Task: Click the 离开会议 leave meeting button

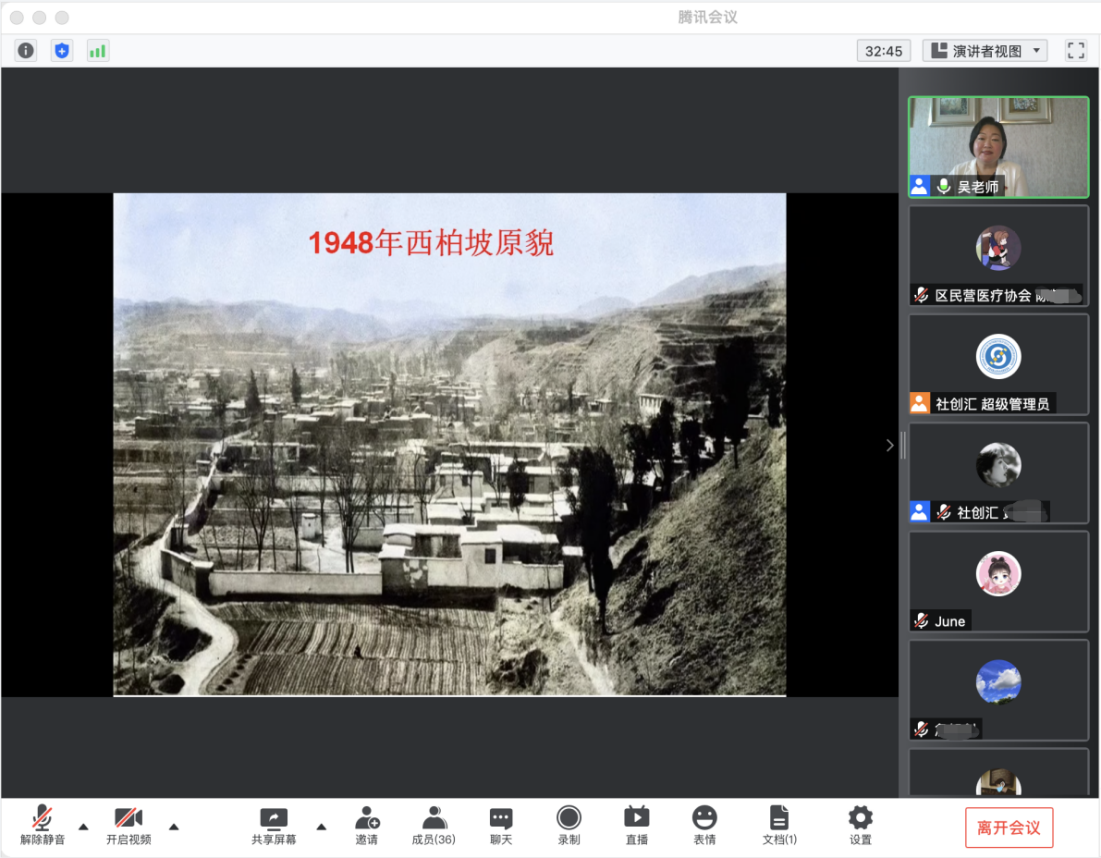Action: coord(1009,828)
